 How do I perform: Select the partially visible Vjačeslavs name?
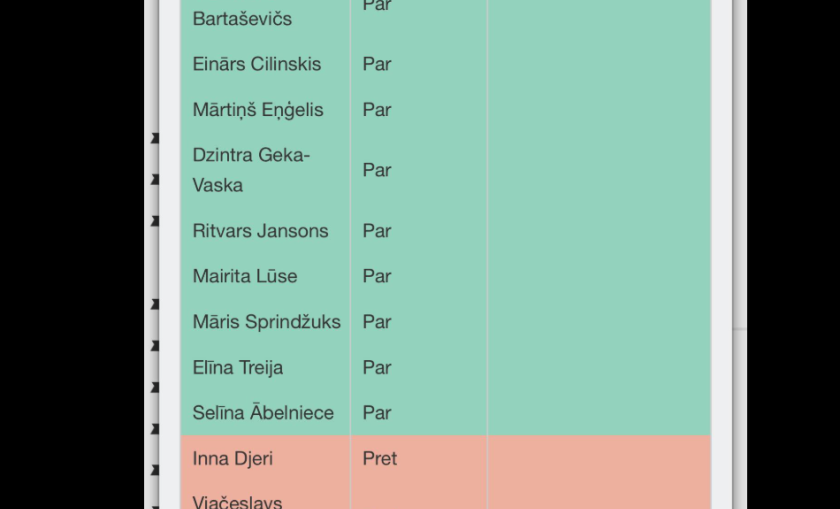coord(237,502)
